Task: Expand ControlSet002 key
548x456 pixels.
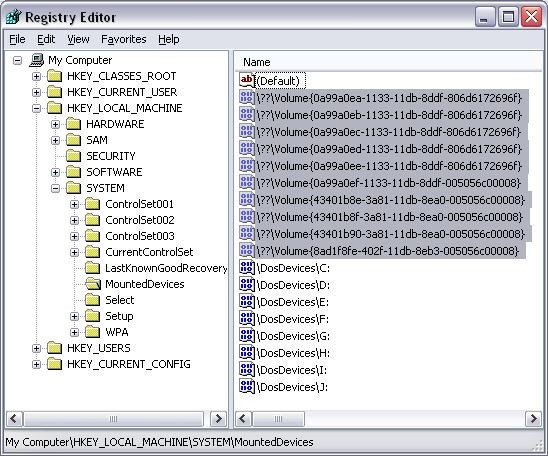Action: coord(74,220)
